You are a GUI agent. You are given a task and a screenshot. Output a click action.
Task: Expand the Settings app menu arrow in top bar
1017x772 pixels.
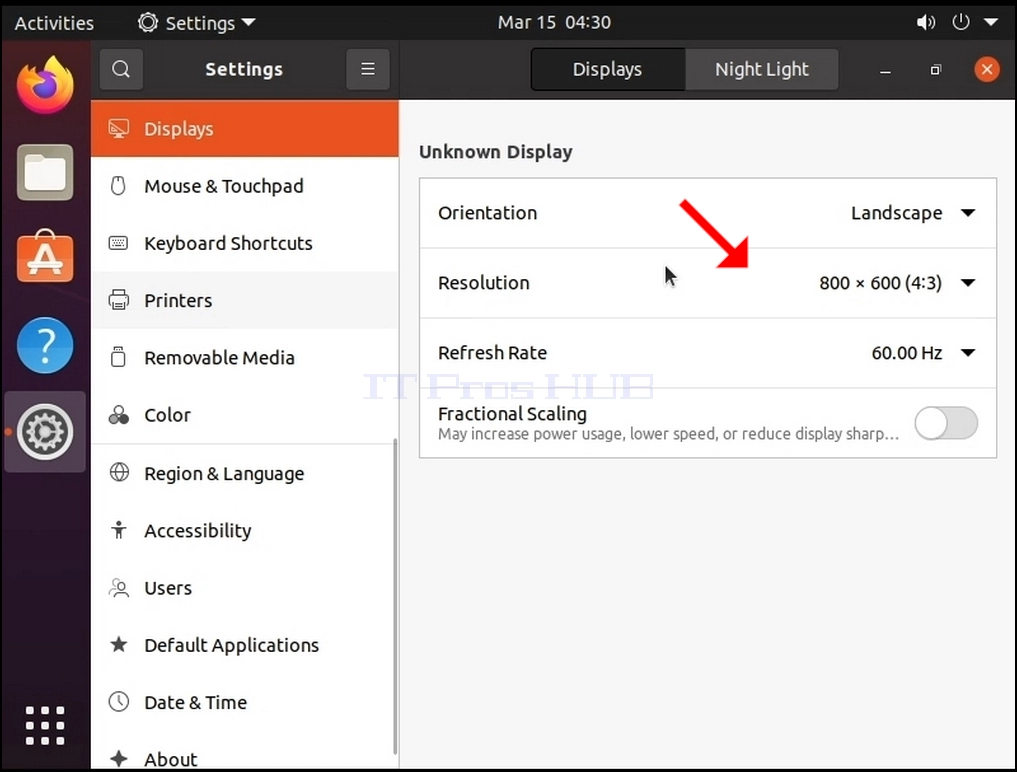[x=248, y=23]
